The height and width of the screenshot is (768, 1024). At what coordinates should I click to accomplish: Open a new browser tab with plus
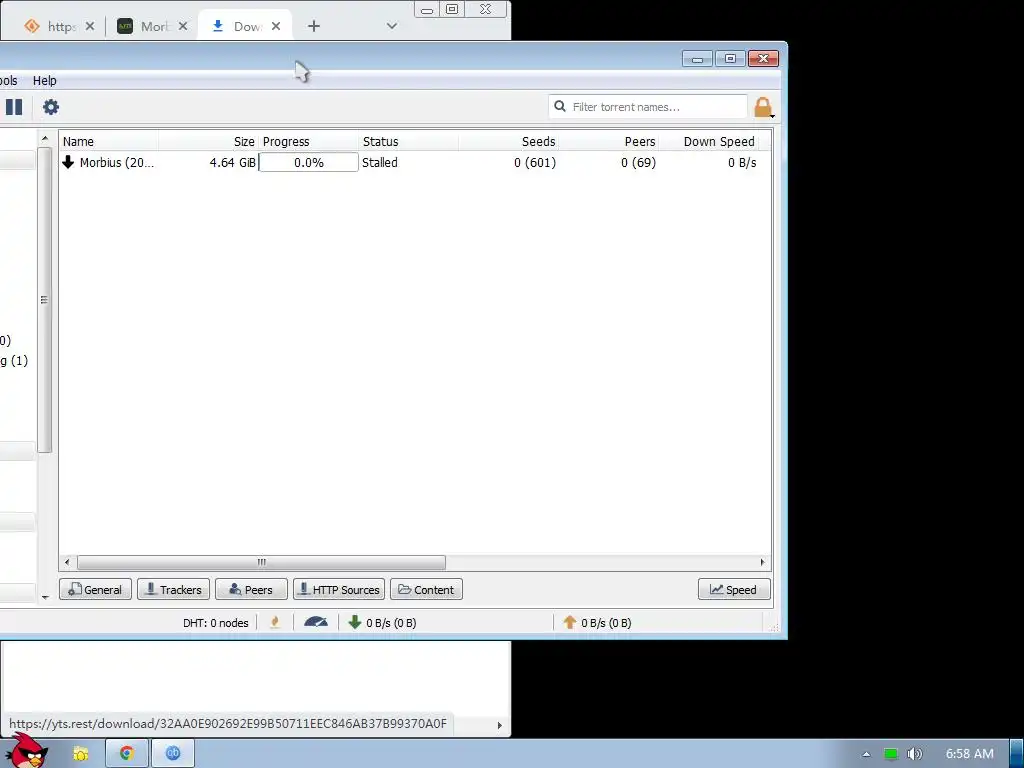314,26
